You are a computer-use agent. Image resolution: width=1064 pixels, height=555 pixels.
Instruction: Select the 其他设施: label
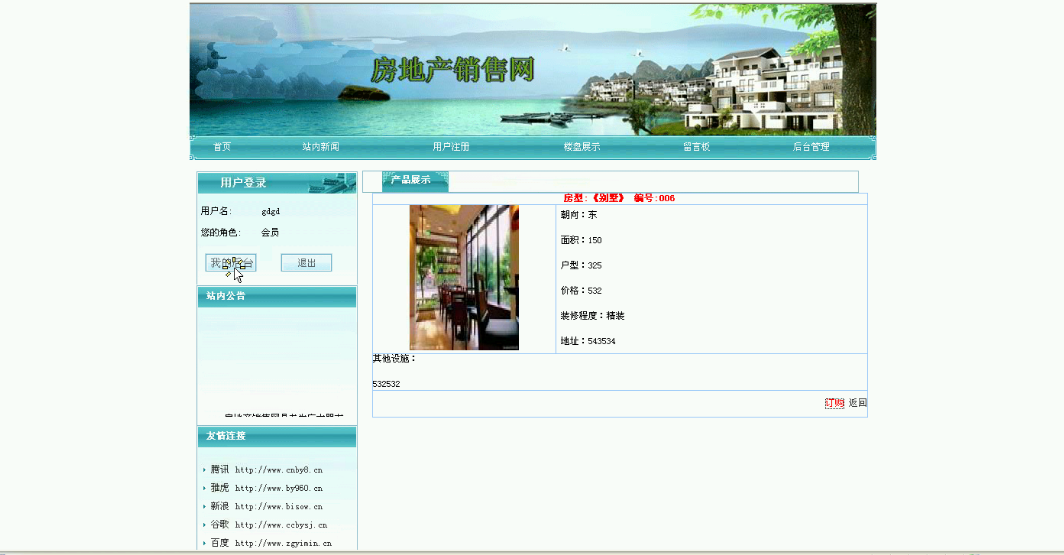394,358
